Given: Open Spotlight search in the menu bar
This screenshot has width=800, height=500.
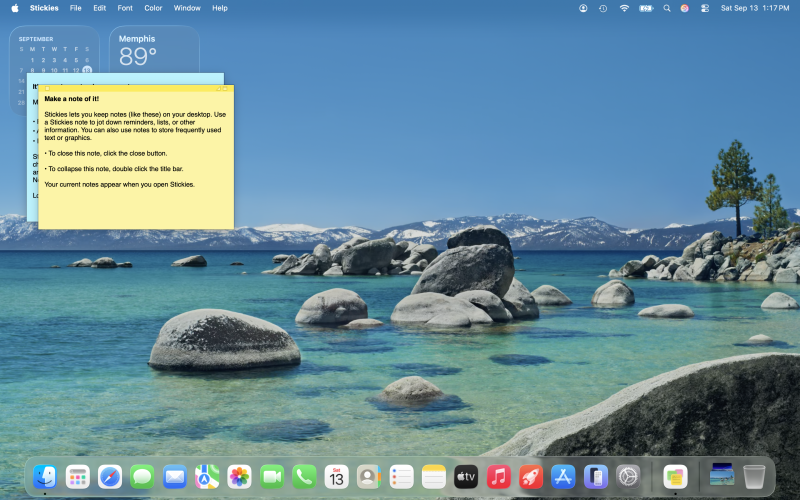Looking at the screenshot, I should pos(667,8).
